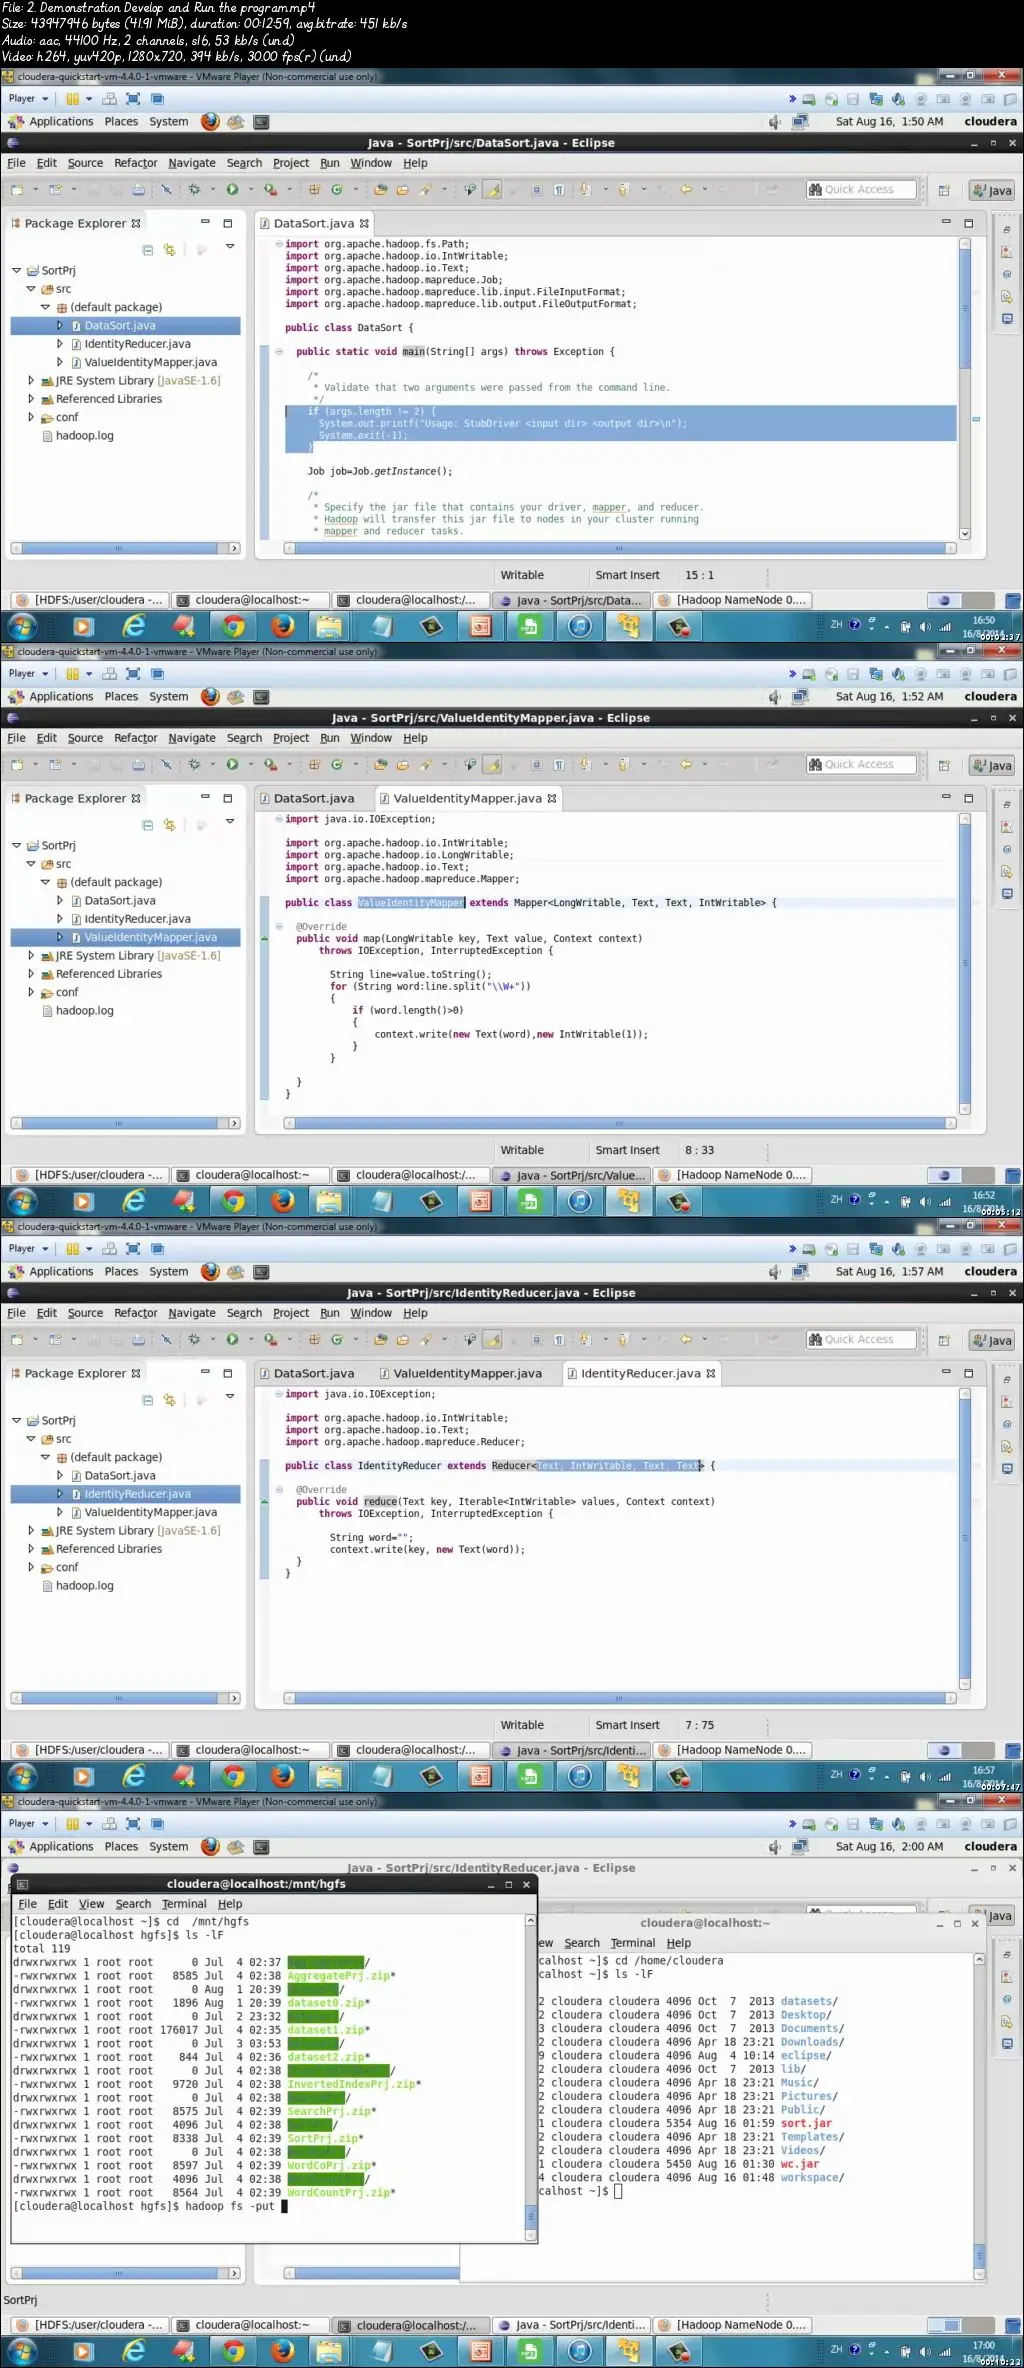Fold the imports block in the DataSort.java editor

click(x=279, y=244)
